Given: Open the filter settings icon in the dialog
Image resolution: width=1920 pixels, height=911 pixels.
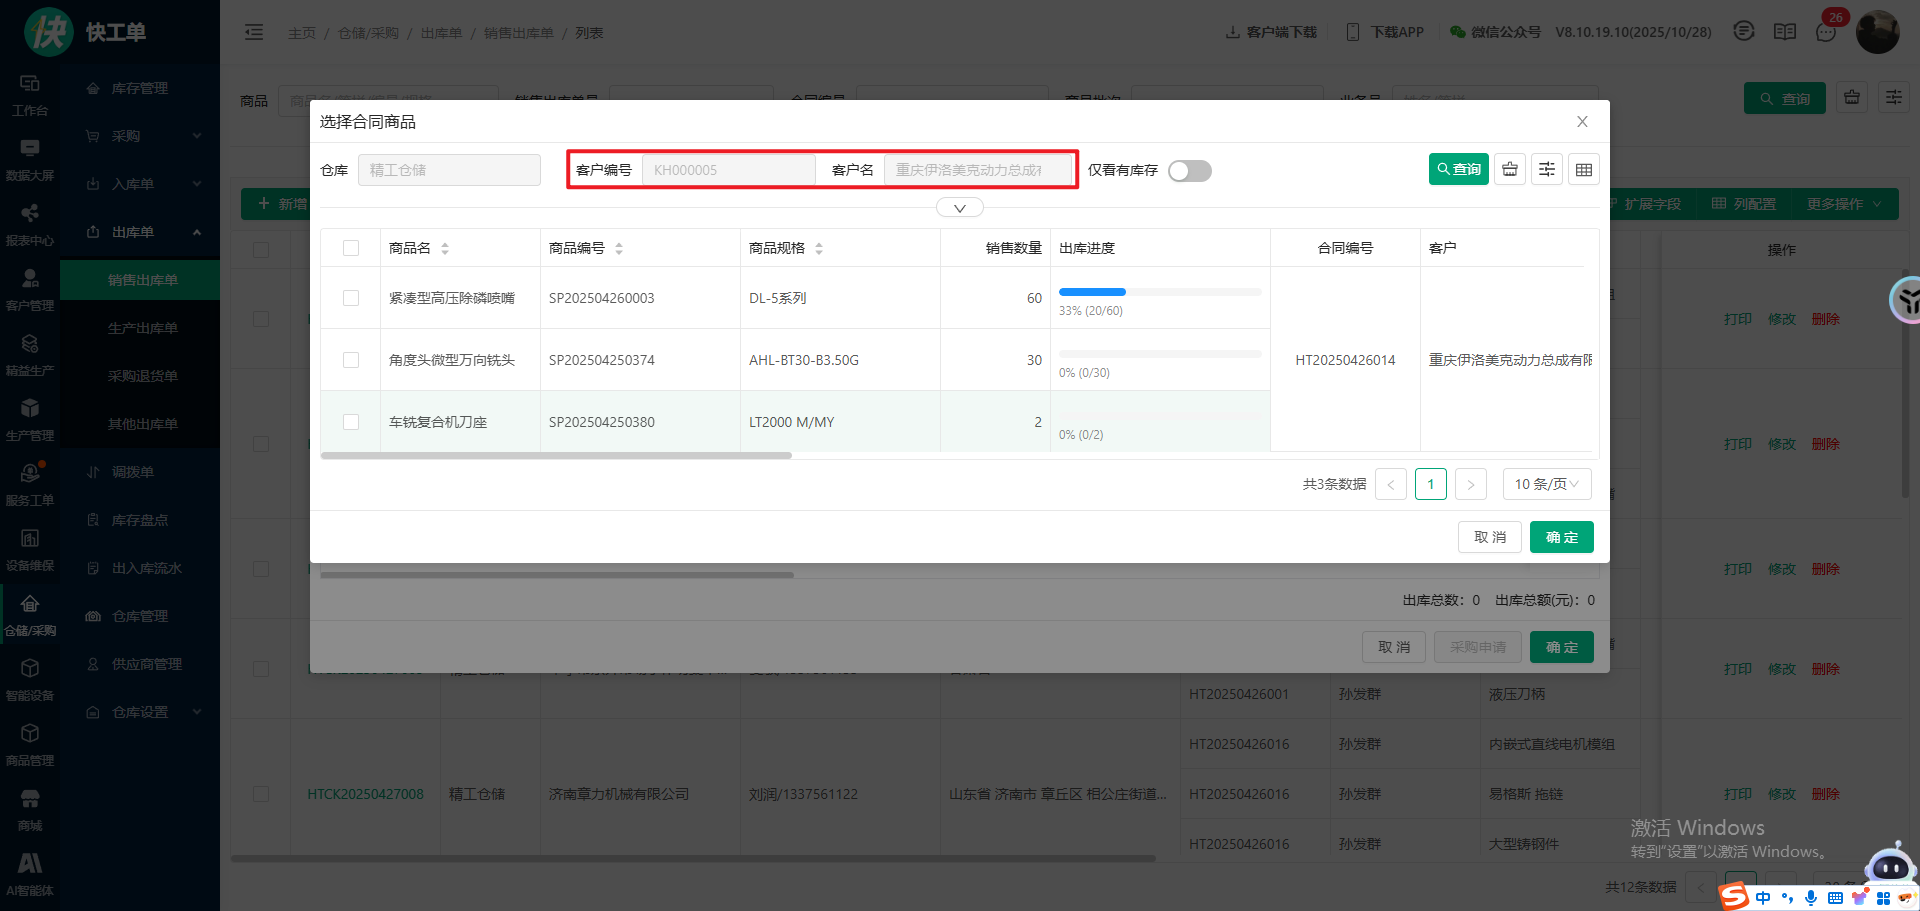Looking at the screenshot, I should click(1547, 170).
